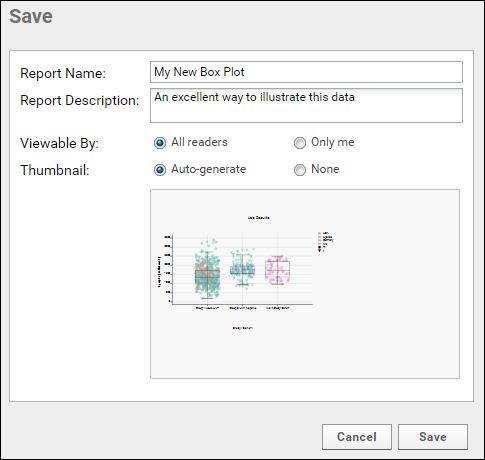
Task: Select the All readers radio button
Action: 160,143
